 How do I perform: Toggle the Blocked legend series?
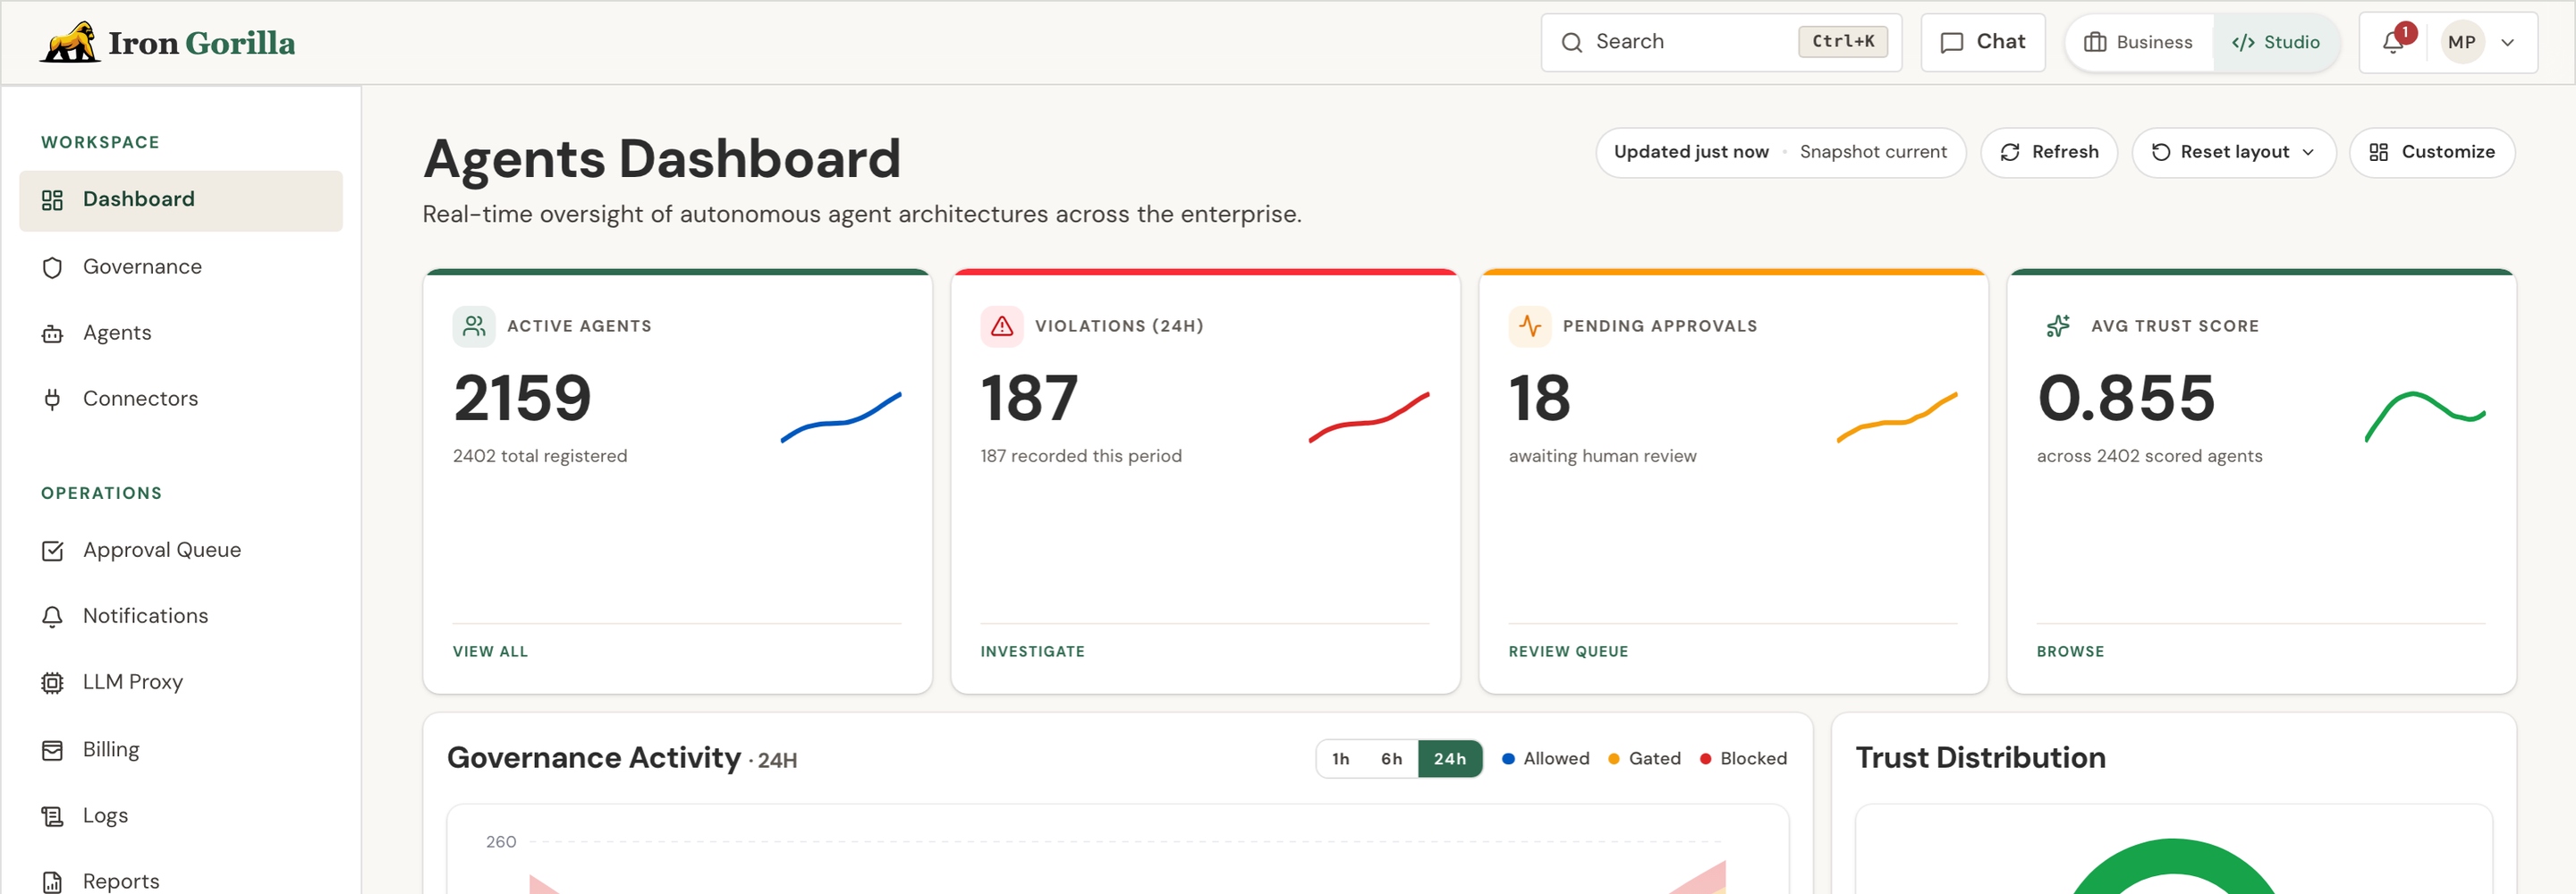click(x=1743, y=759)
